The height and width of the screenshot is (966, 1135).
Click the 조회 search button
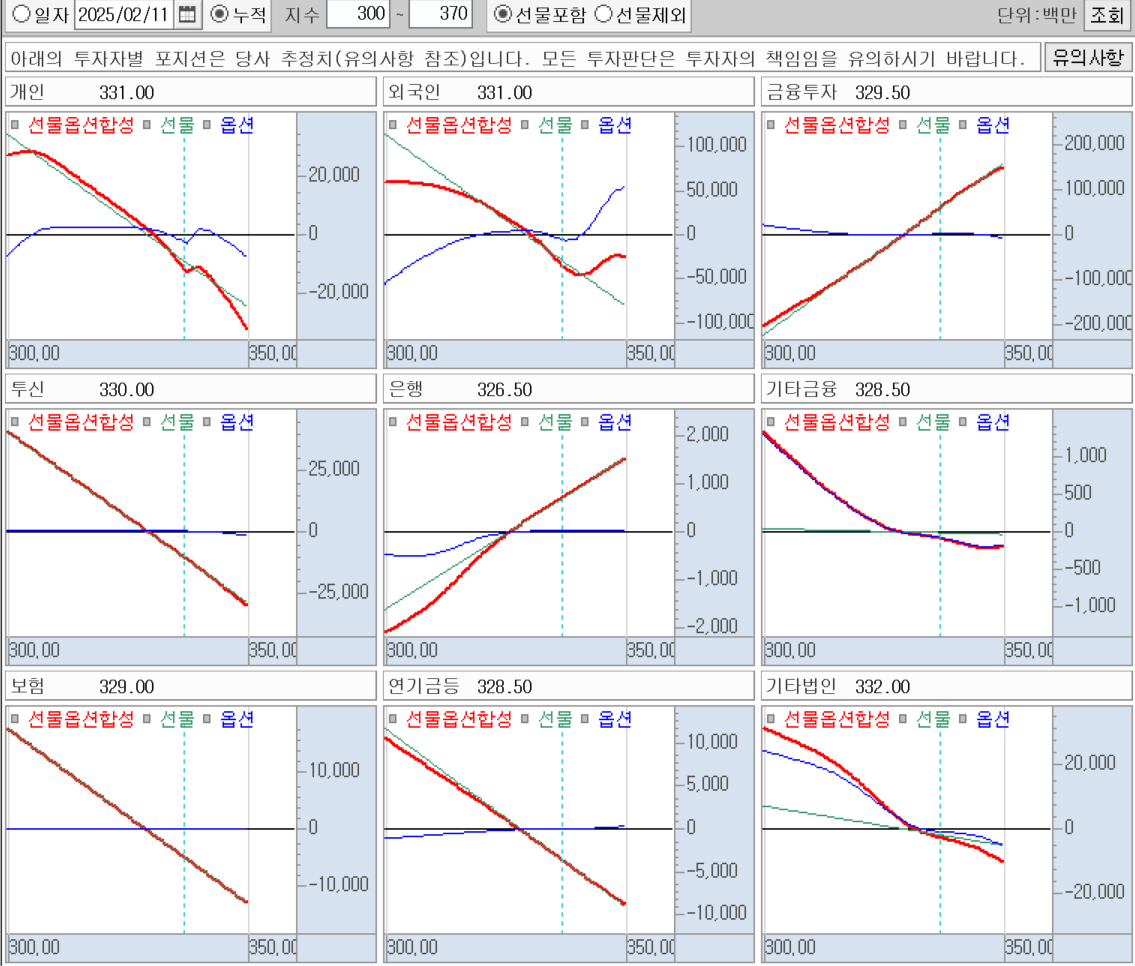1107,15
